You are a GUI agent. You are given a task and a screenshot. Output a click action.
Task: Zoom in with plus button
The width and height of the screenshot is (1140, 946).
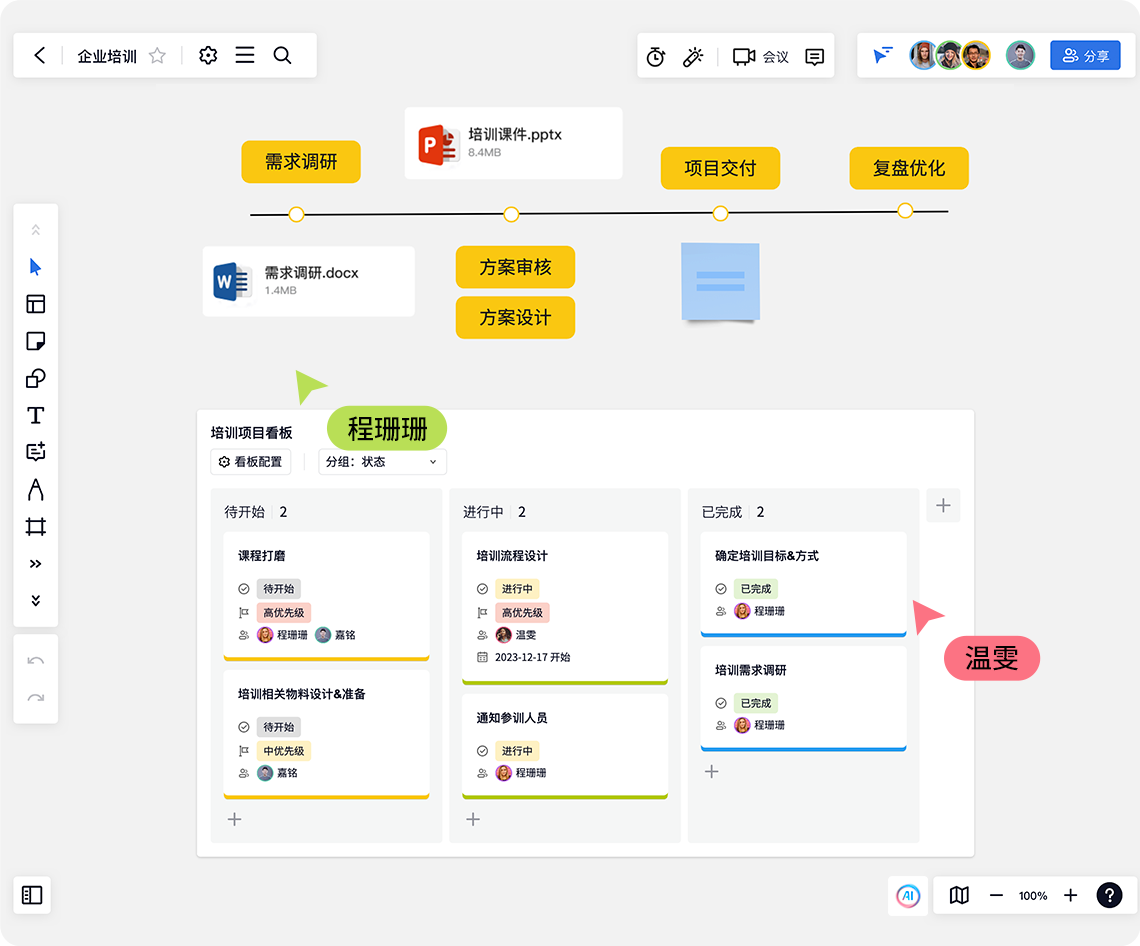pos(1070,895)
